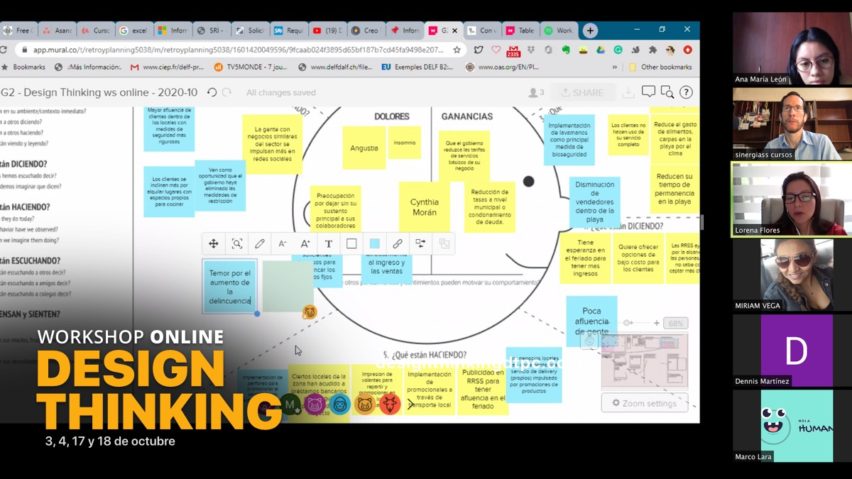Decrease sticky note font size with small A icon
852x479 pixels.
[282, 244]
